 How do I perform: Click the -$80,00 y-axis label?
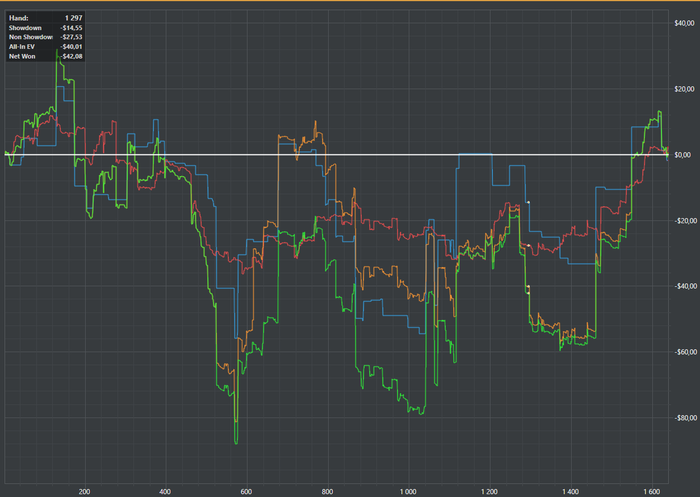[683, 418]
